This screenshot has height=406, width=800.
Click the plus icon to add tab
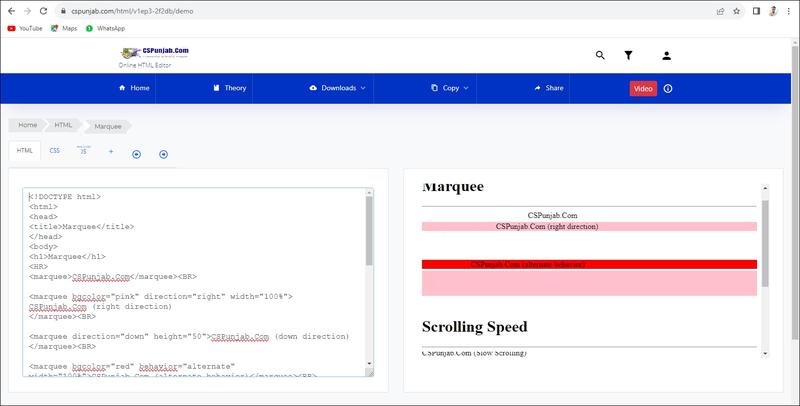tap(111, 152)
